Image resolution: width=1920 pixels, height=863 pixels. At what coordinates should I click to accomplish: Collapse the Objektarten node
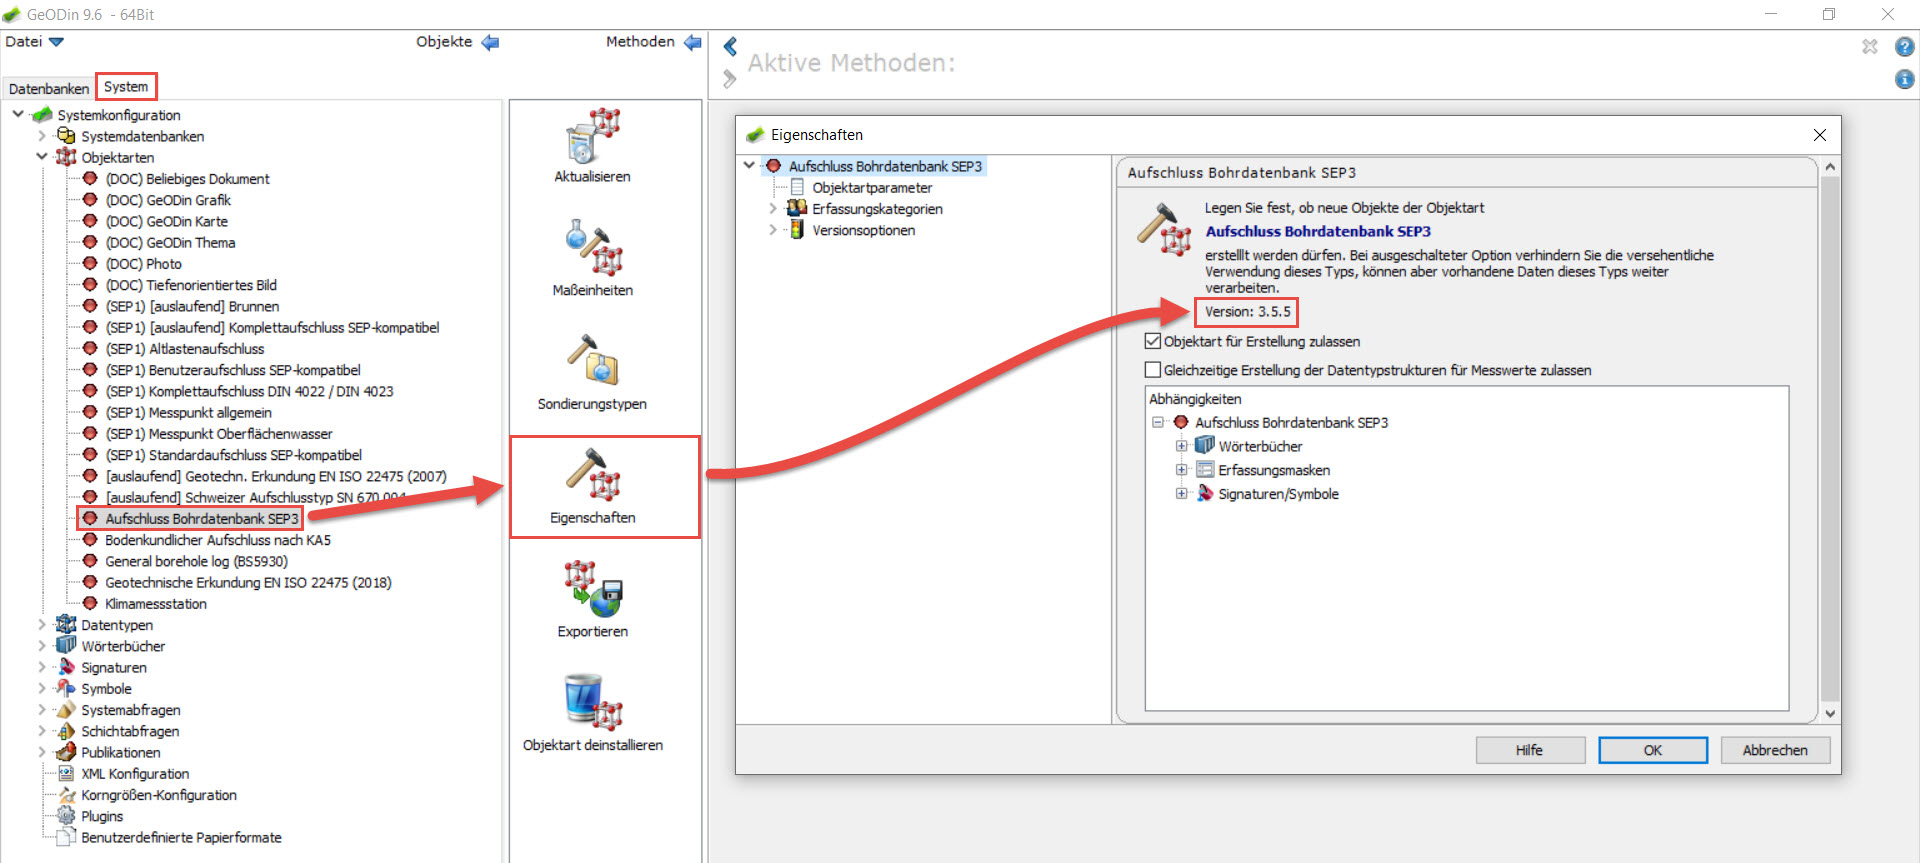pos(42,157)
